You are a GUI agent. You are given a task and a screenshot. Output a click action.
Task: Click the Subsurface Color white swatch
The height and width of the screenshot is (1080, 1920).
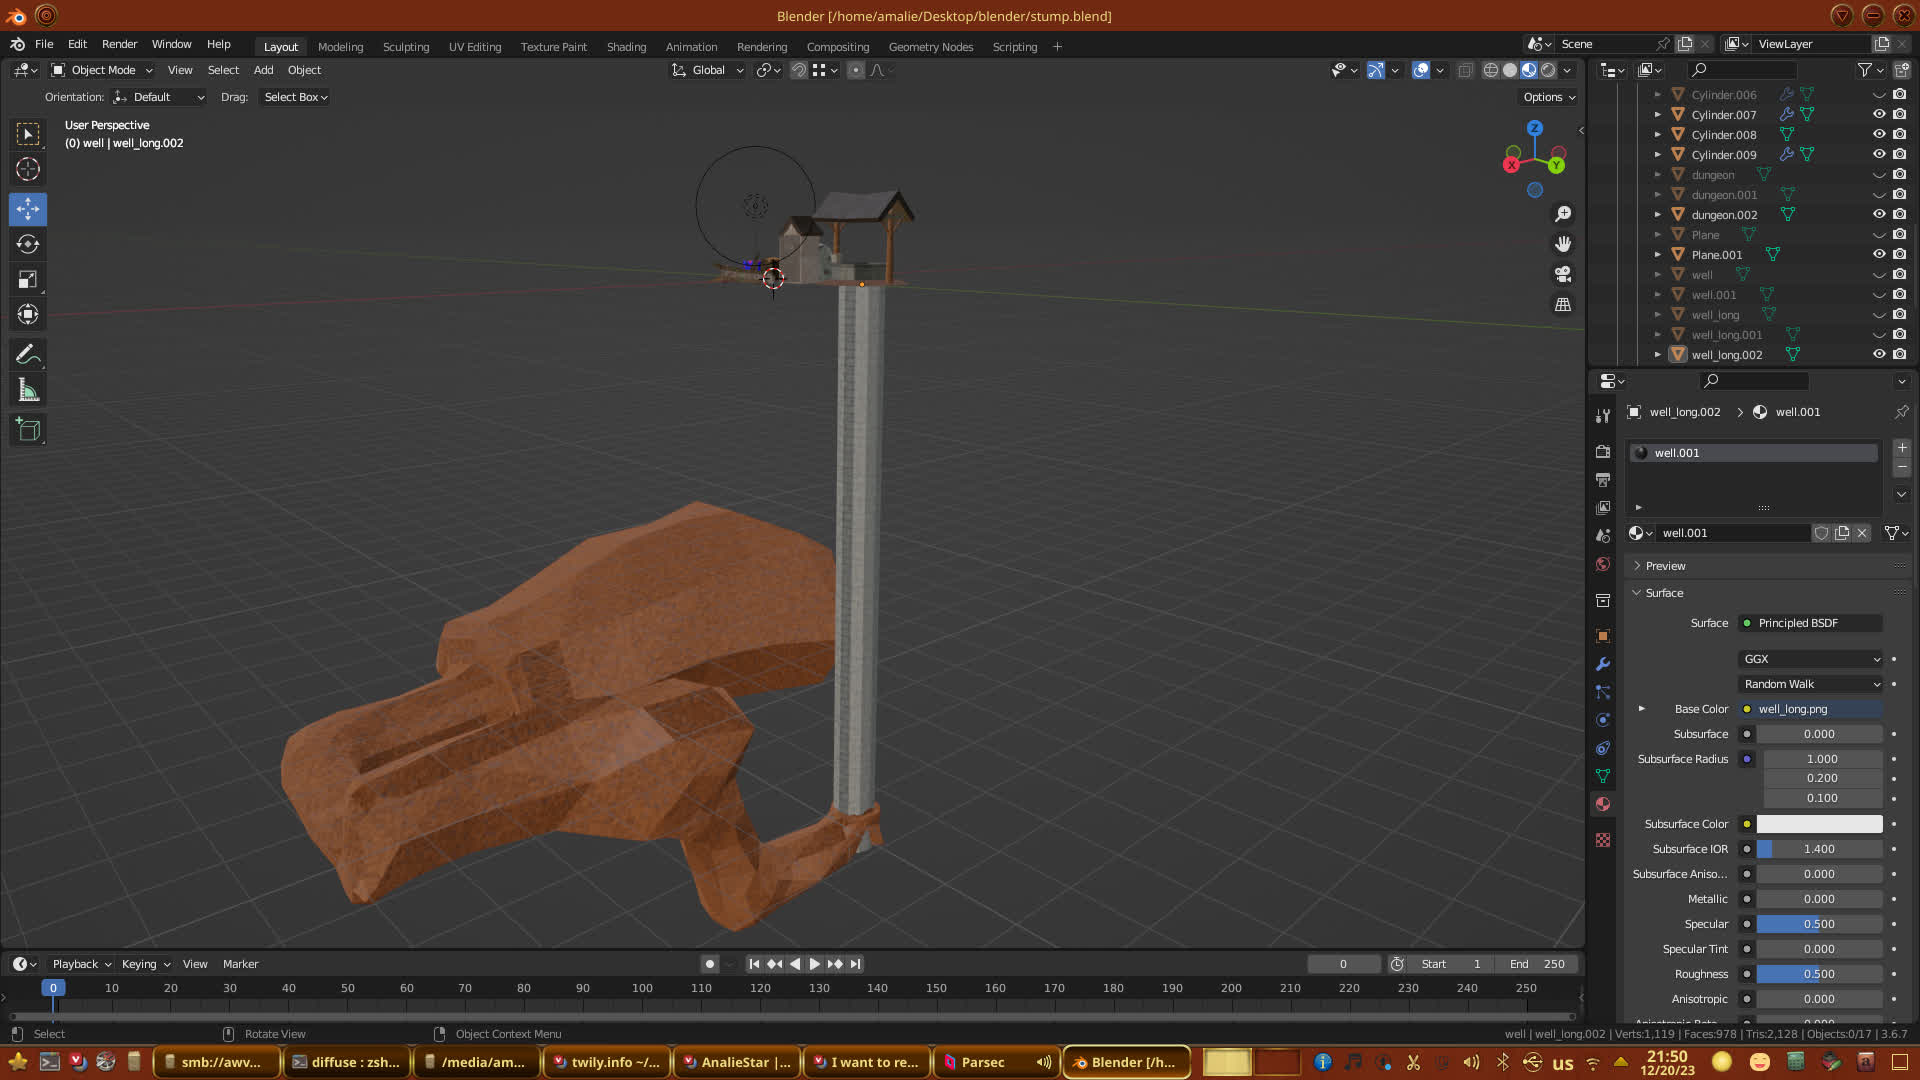coord(1819,824)
